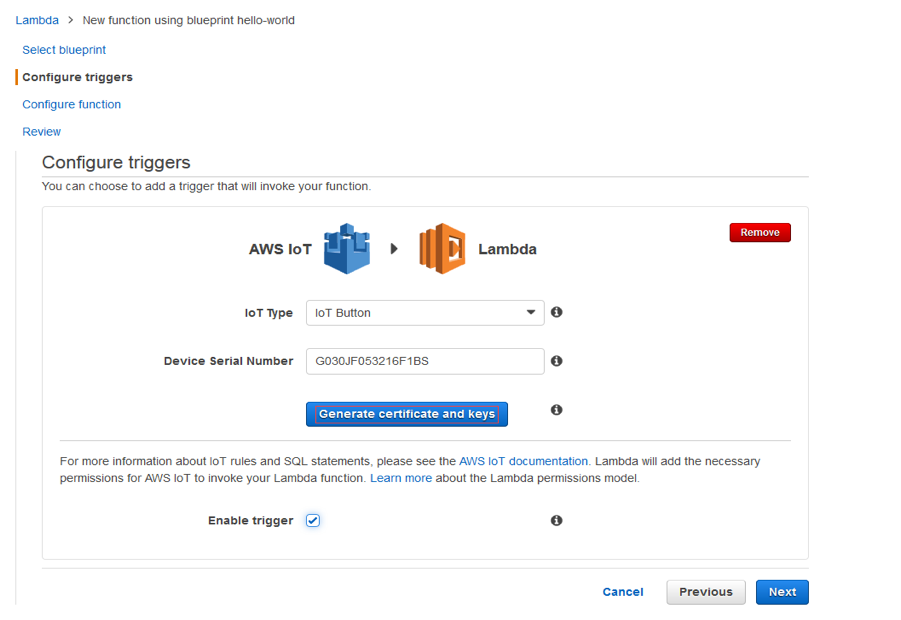Click the Device Serial Number input field
Image resolution: width=901 pixels, height=620 pixels.
pyautogui.click(x=424, y=361)
